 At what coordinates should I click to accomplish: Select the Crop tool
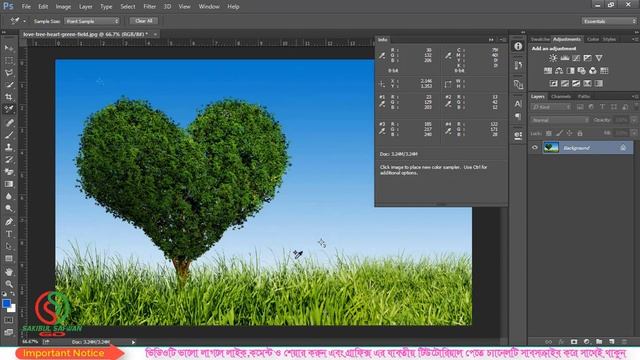coord(9,97)
